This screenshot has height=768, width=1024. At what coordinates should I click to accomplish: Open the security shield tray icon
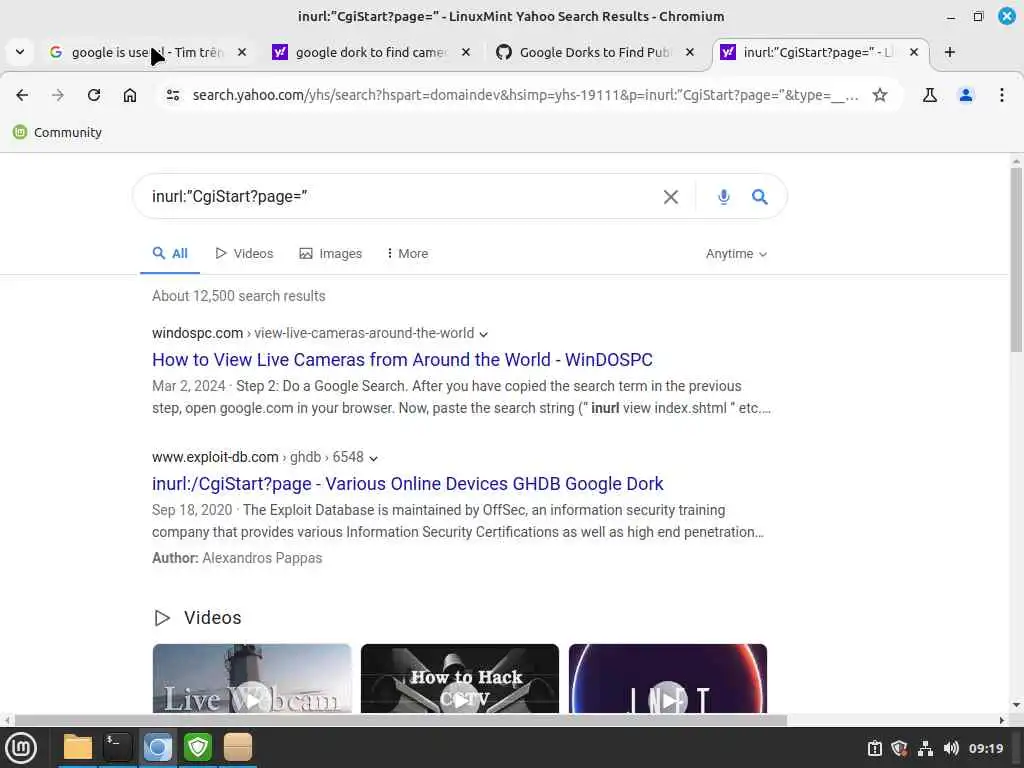point(899,748)
